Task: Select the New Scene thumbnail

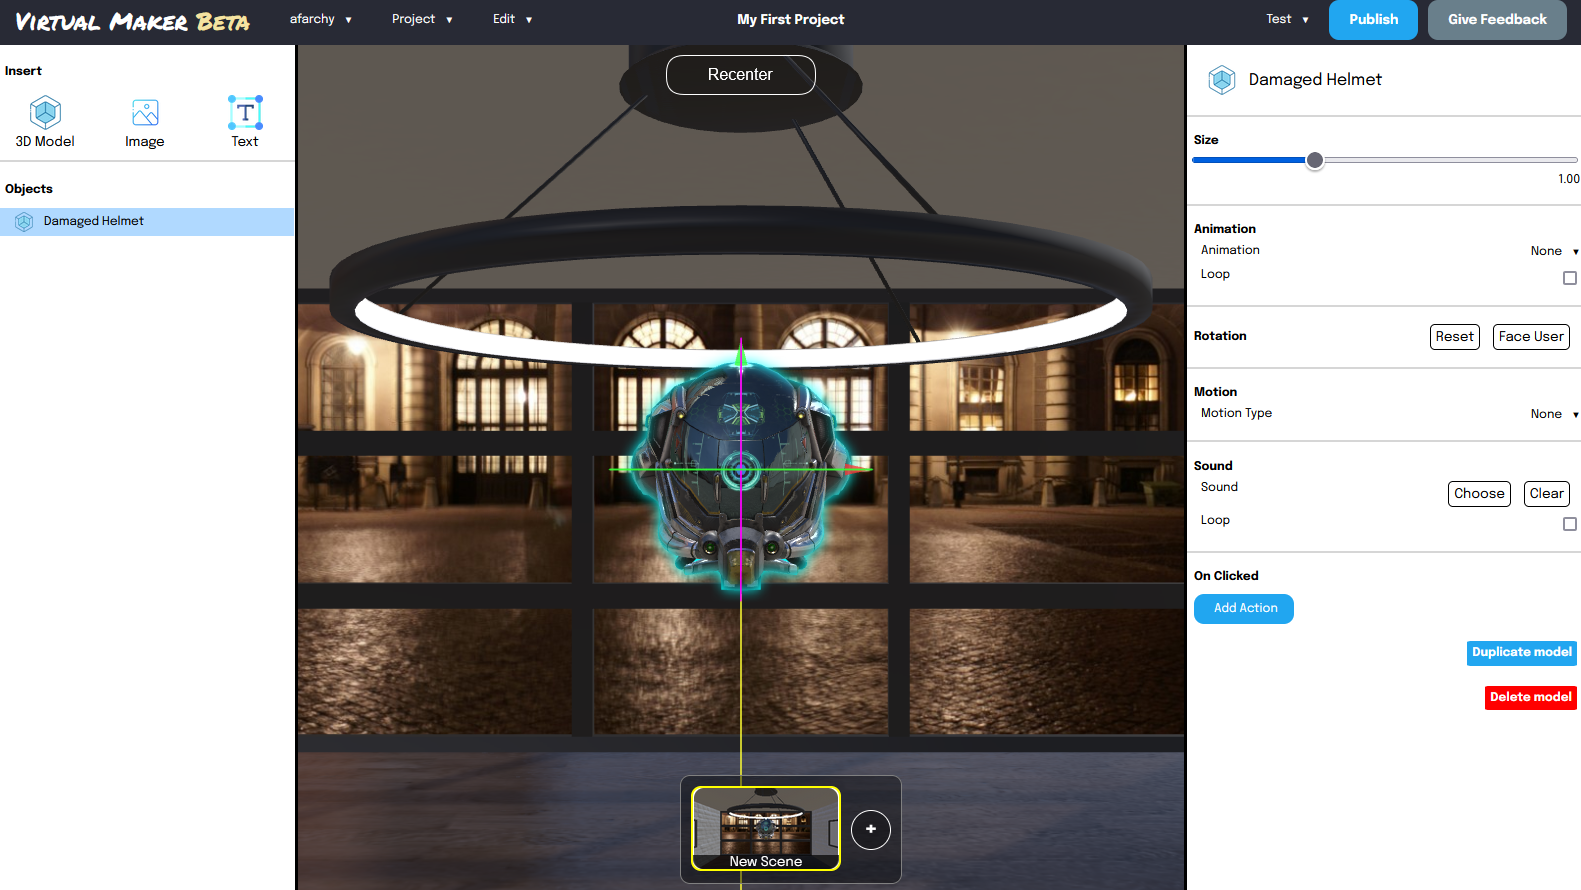Action: click(x=766, y=829)
